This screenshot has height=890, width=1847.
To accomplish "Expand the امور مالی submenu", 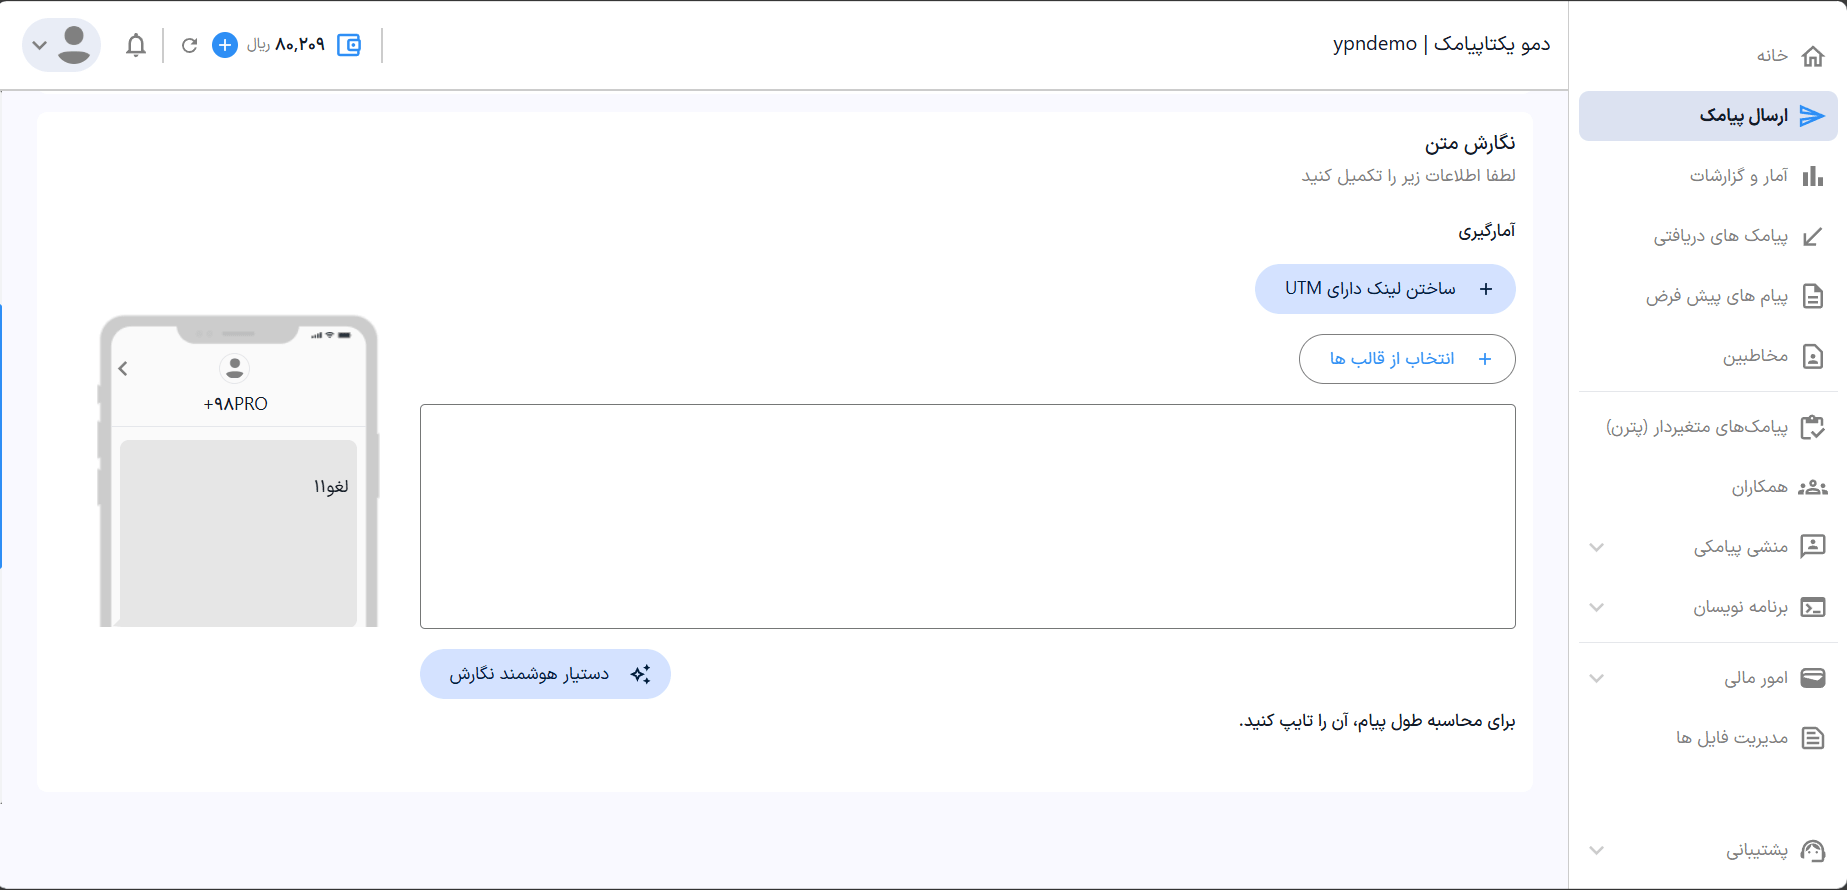I will 1597,678.
